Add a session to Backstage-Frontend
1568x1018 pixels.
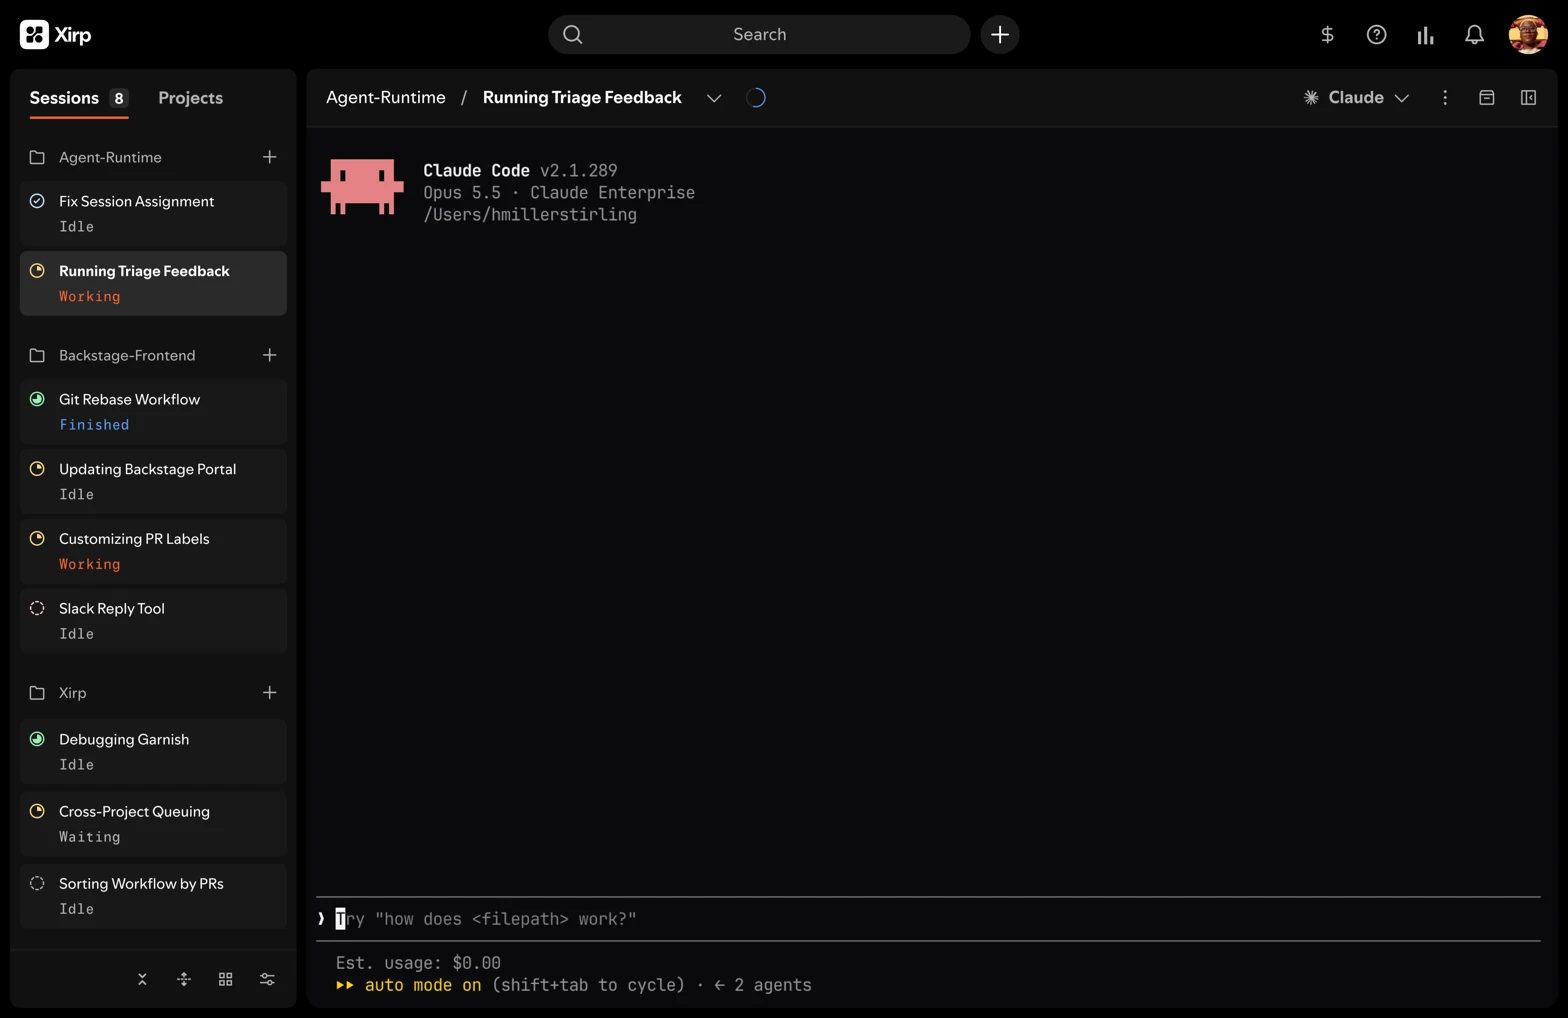269,355
